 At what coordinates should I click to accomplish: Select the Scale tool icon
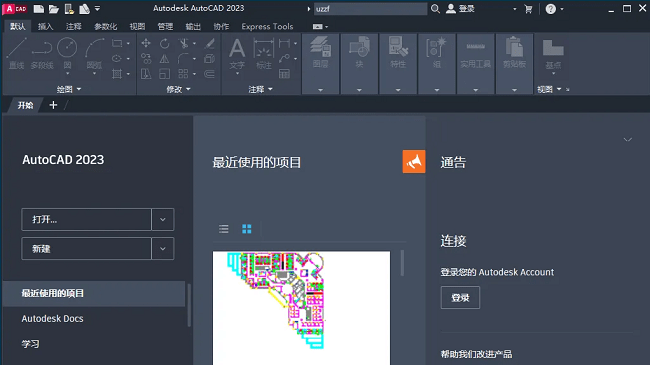coord(165,74)
